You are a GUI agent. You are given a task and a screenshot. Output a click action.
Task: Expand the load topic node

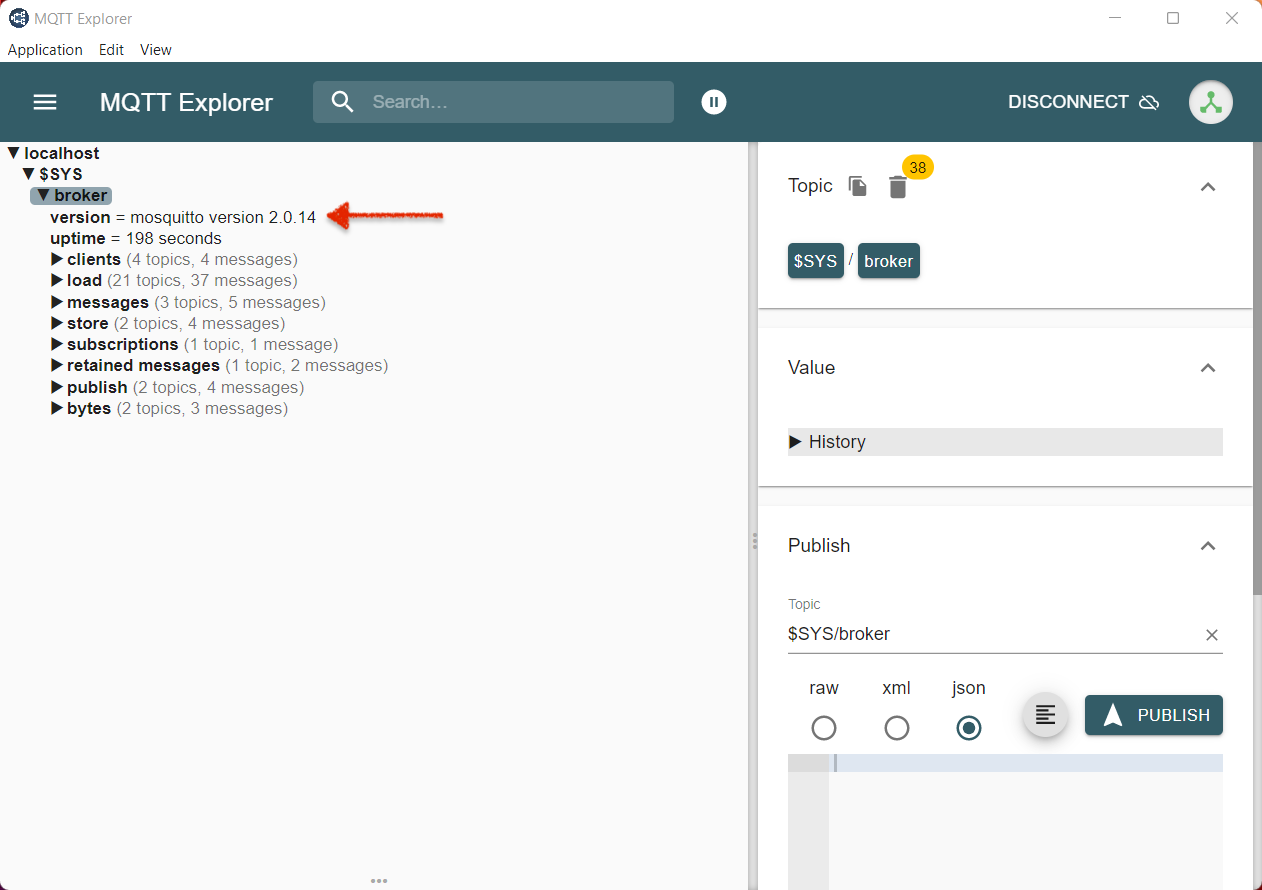(57, 280)
